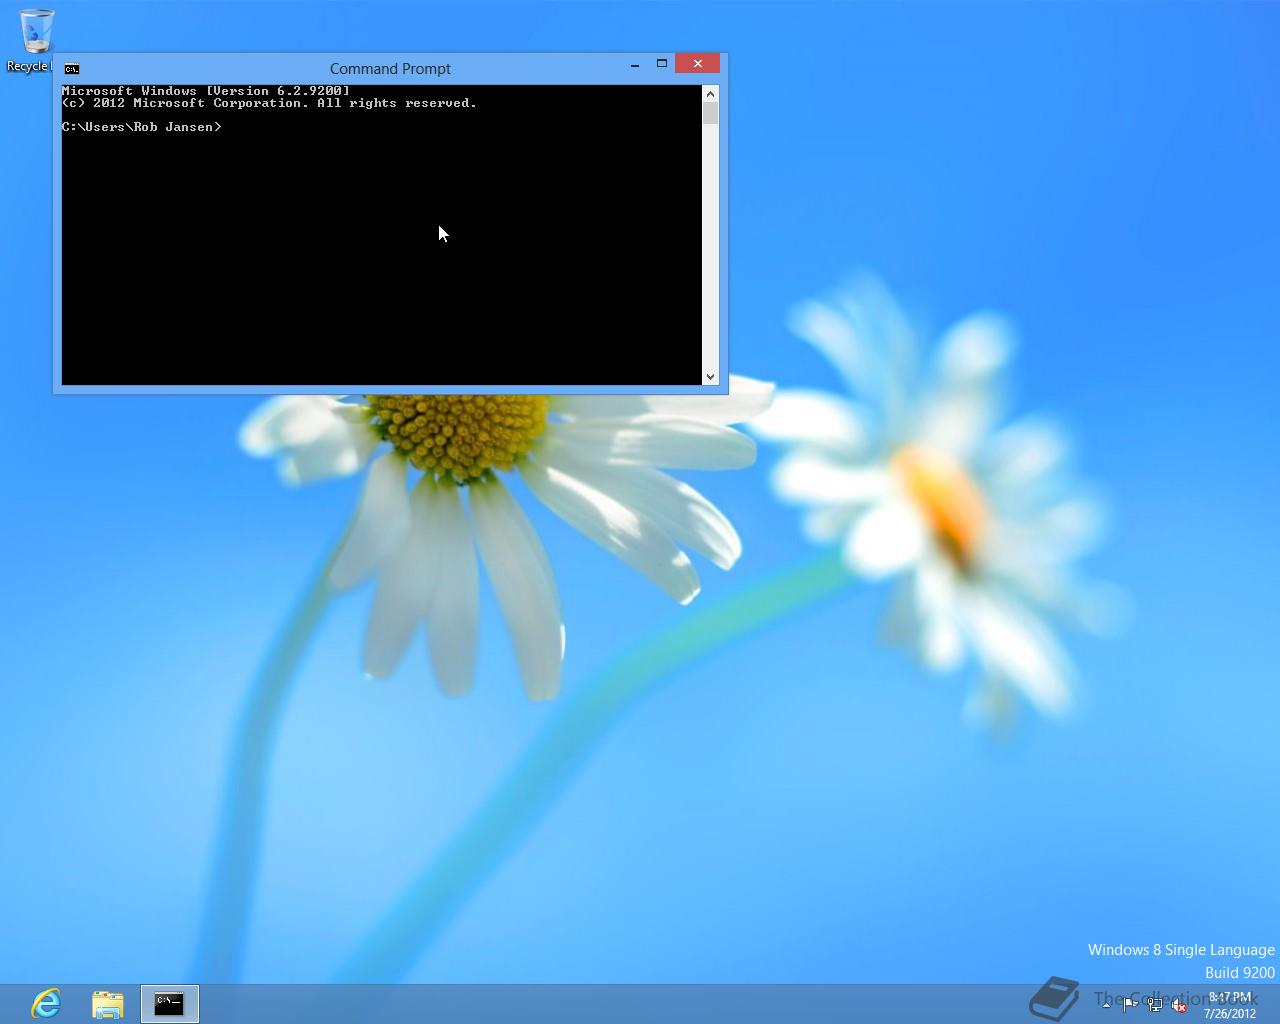Open the Command Prompt system menu icon

[x=72, y=69]
